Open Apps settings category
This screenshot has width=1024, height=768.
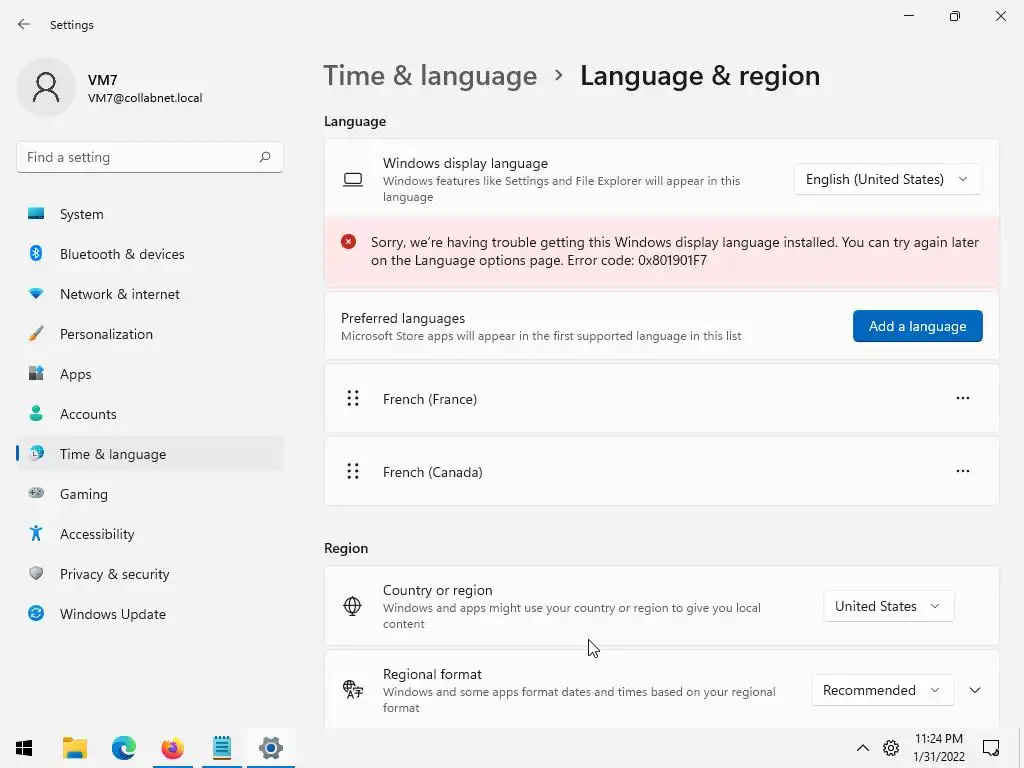(x=150, y=374)
